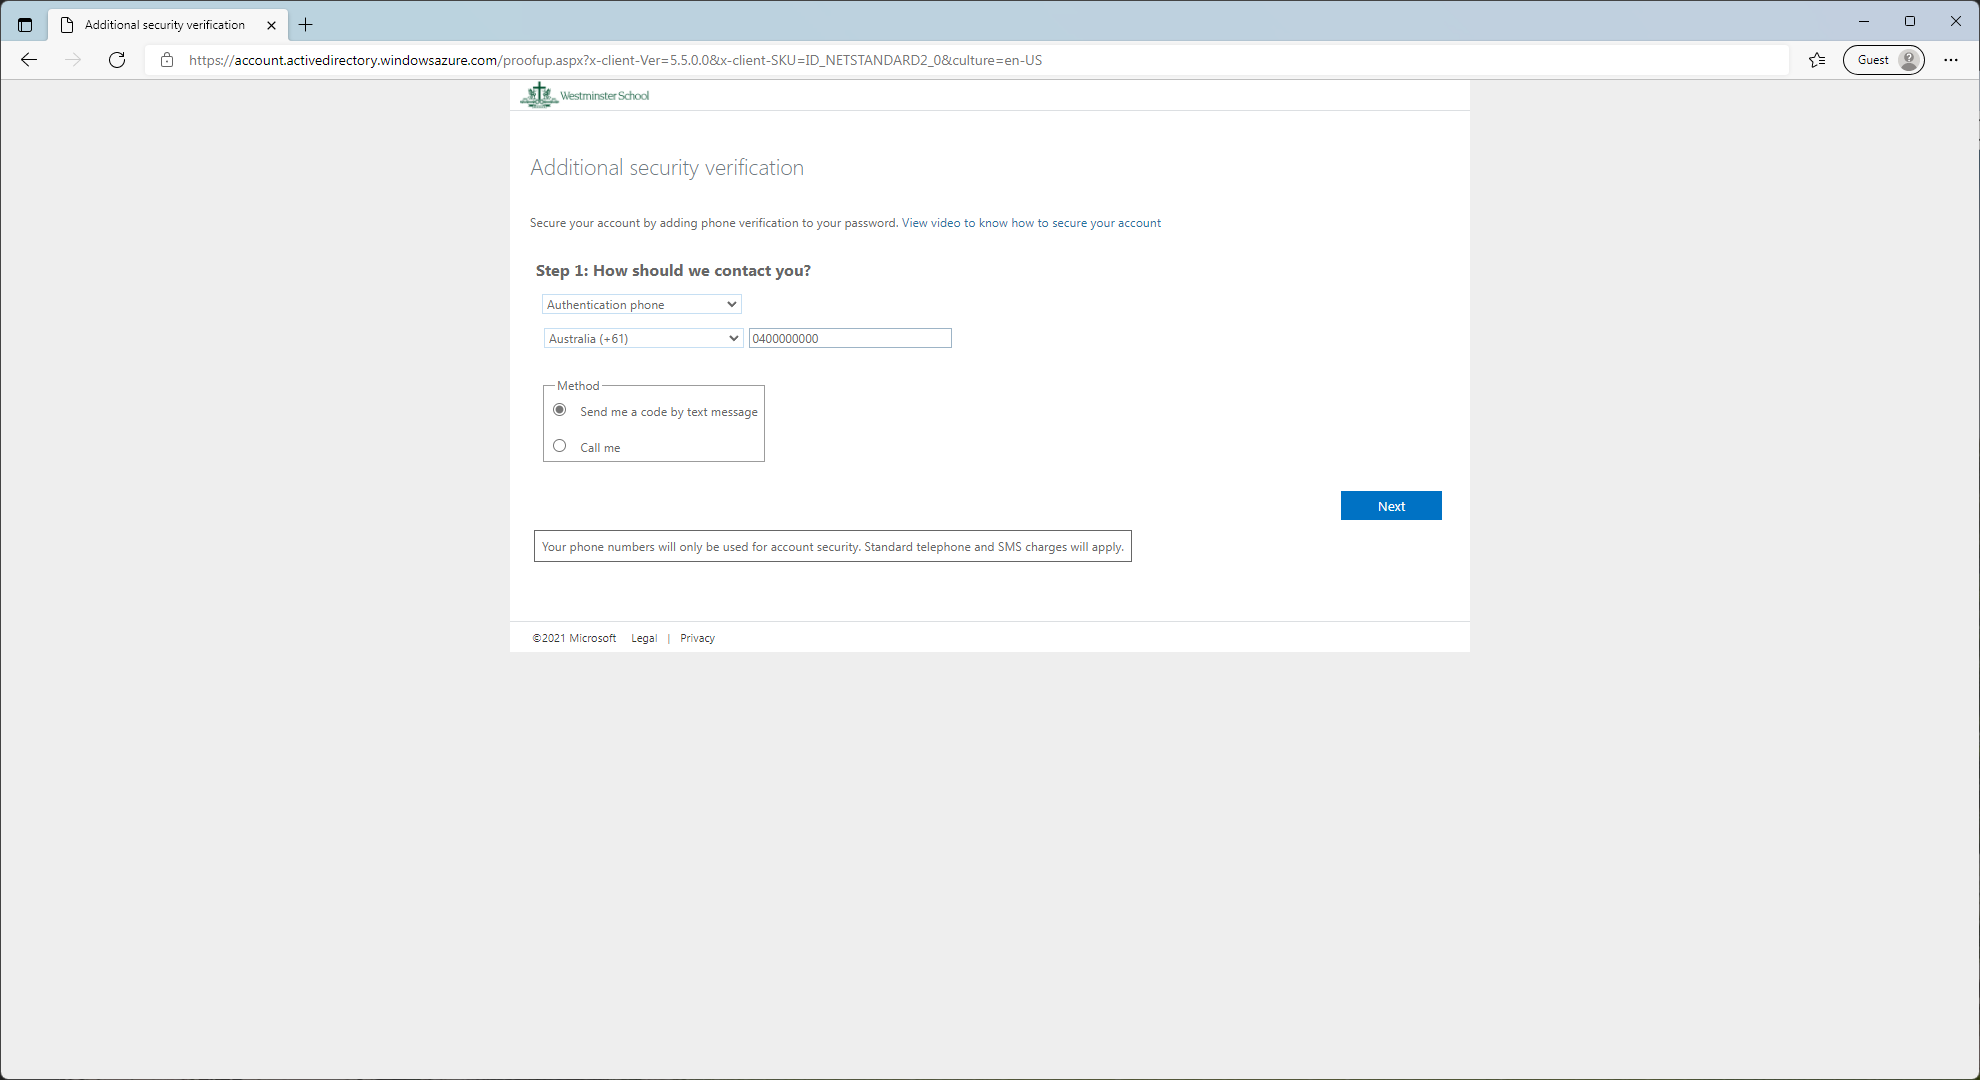The image size is (1980, 1080).
Task: Close the Additional security verification tab
Action: tap(271, 25)
